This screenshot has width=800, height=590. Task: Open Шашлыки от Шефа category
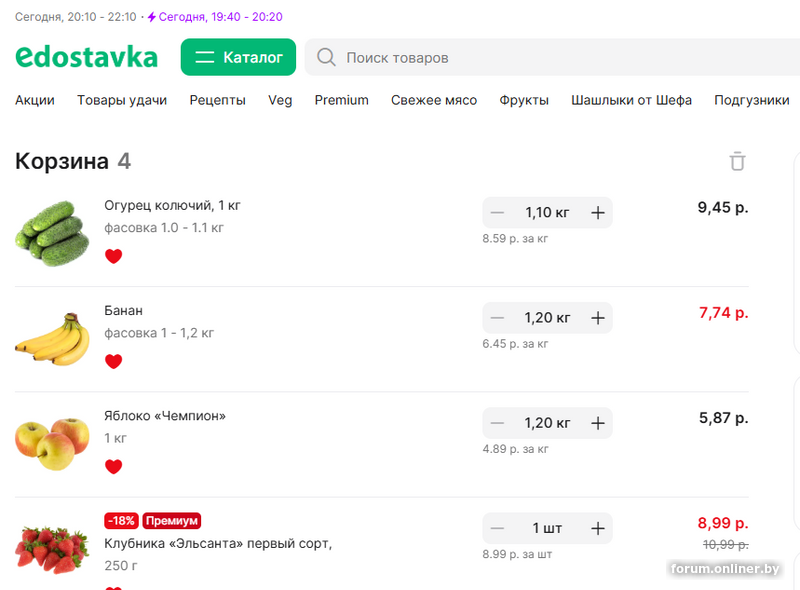[631, 100]
